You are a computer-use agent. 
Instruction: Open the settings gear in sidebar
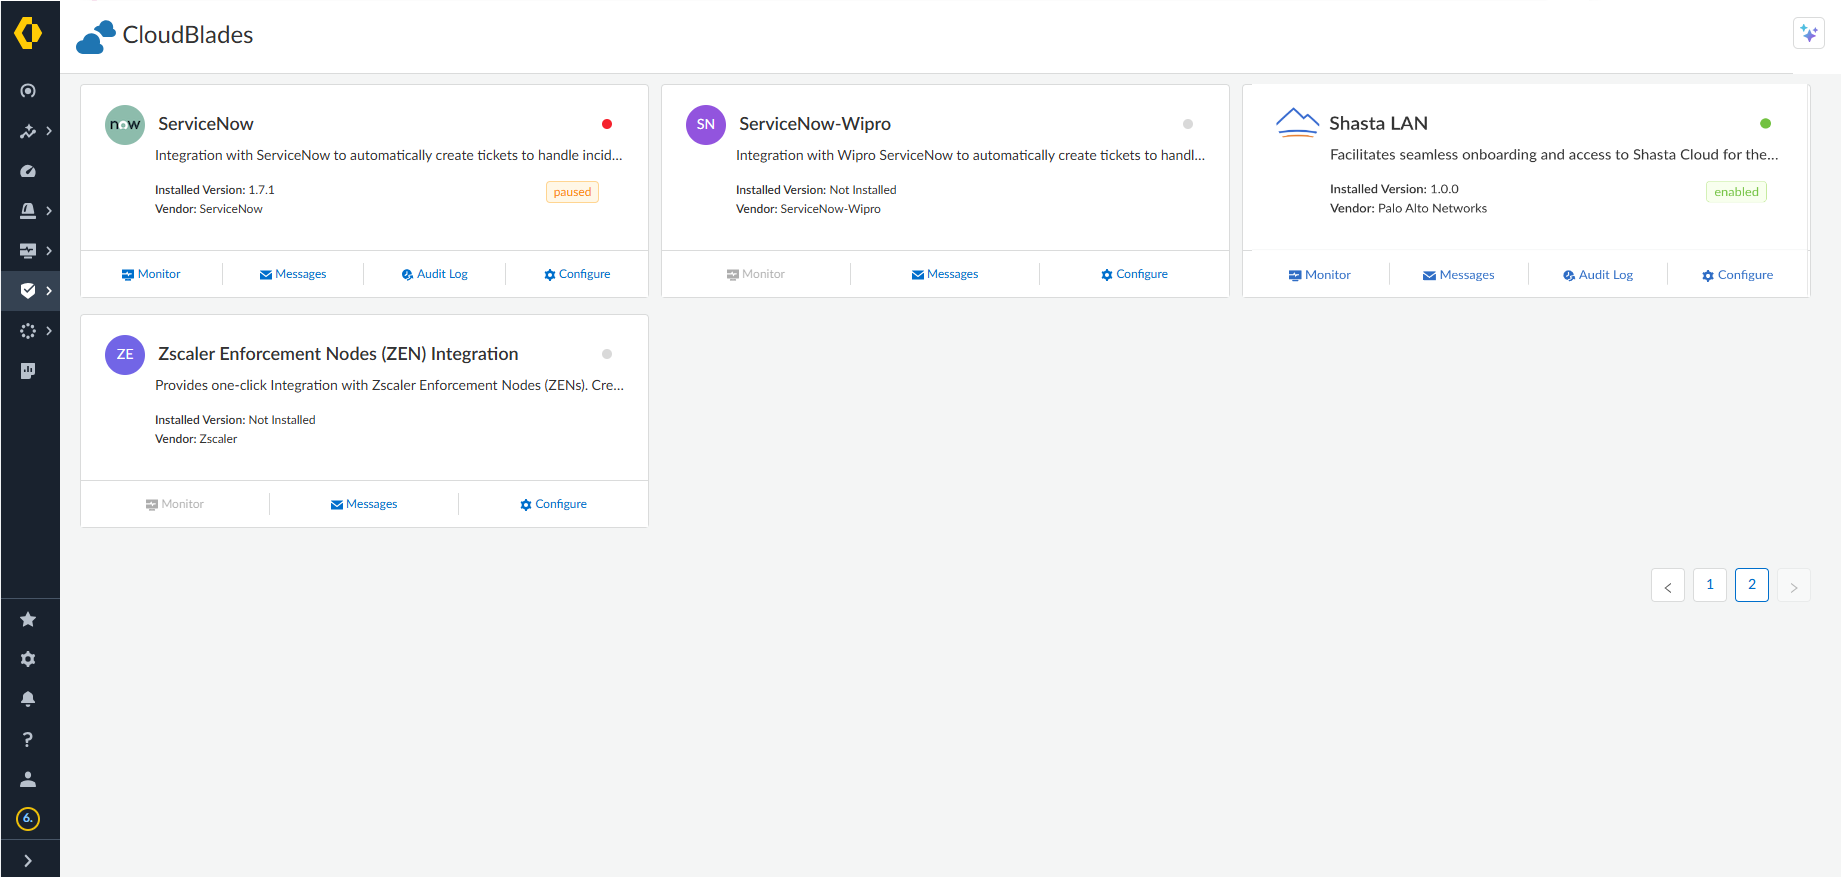tap(28, 660)
